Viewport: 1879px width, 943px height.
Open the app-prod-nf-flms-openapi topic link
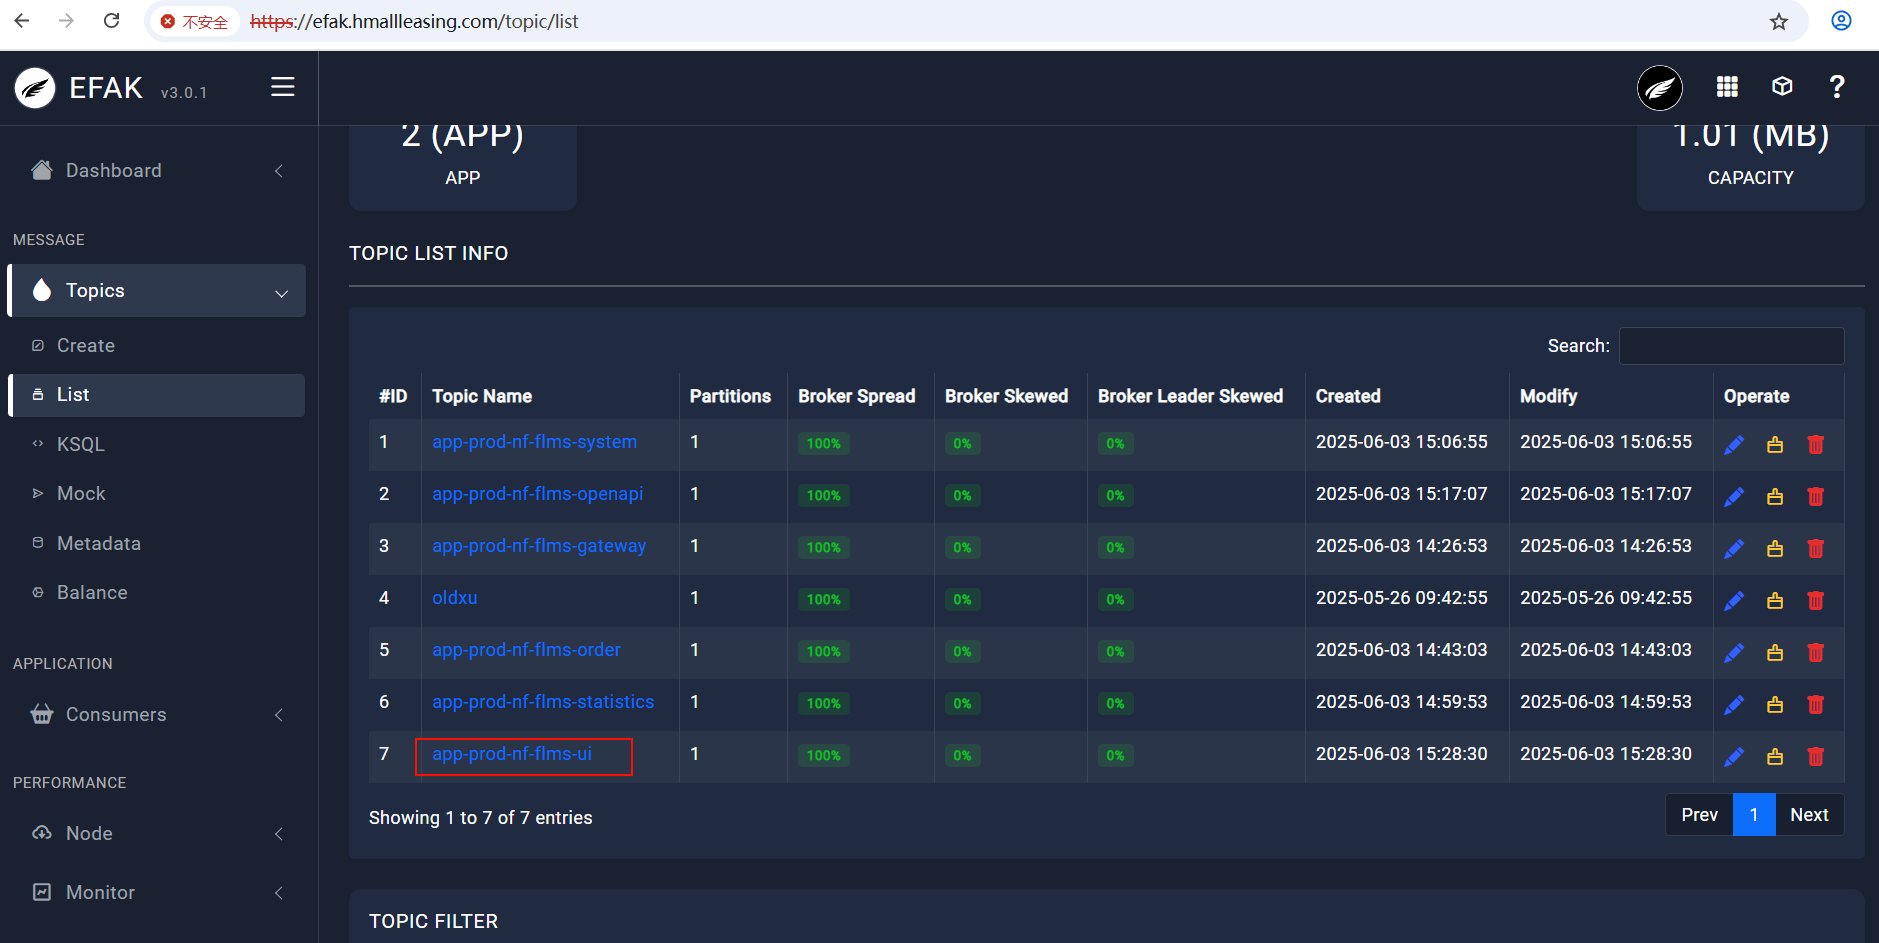537,494
